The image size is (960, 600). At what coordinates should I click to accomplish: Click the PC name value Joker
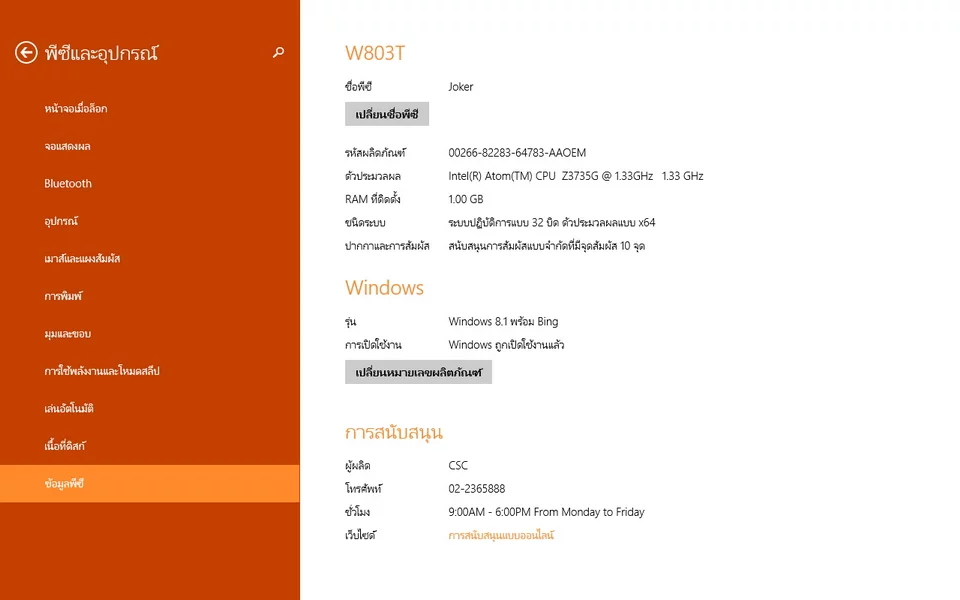pos(460,87)
